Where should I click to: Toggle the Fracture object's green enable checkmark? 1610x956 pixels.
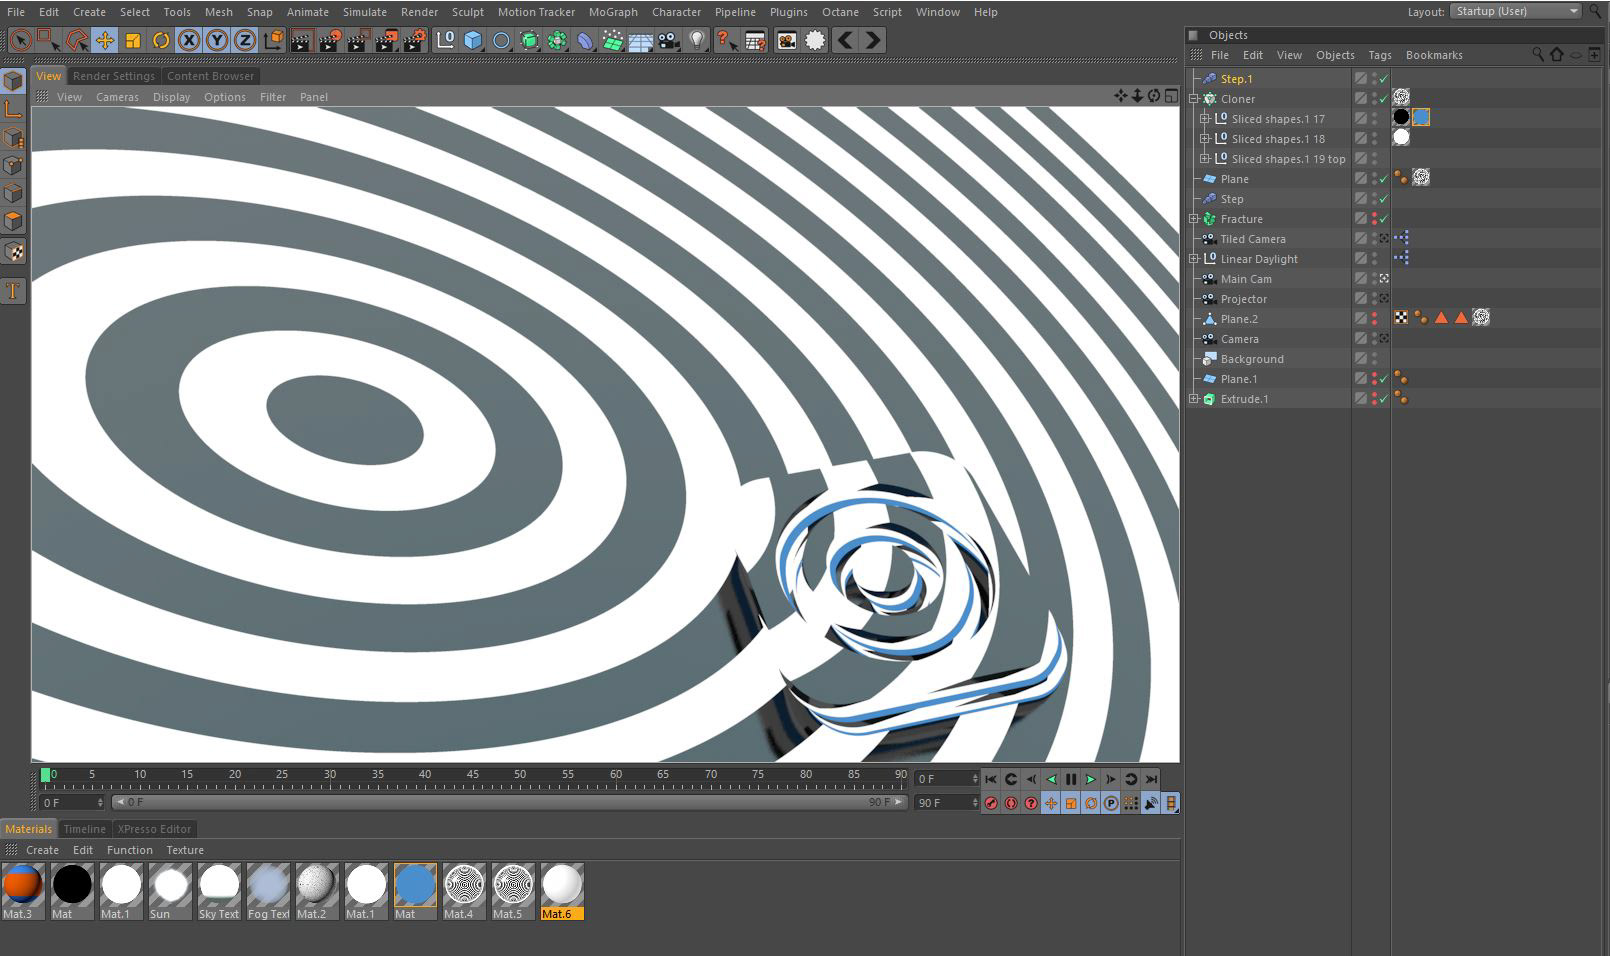coord(1384,219)
